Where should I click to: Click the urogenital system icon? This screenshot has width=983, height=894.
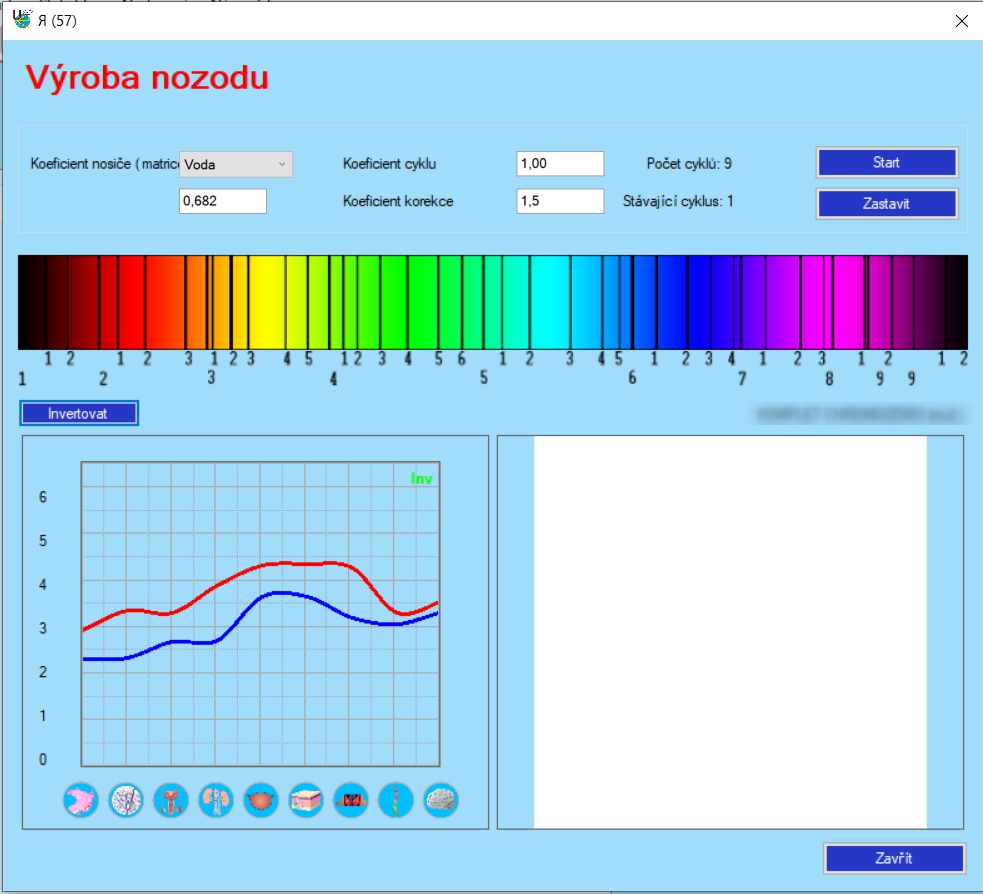(171, 801)
